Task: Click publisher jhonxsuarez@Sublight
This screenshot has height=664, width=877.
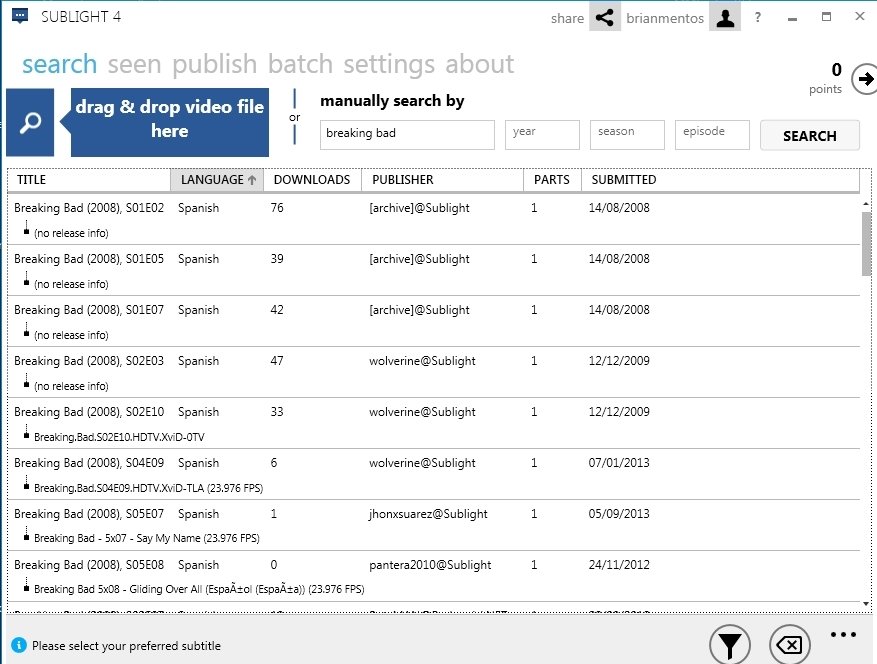Action: pos(428,514)
